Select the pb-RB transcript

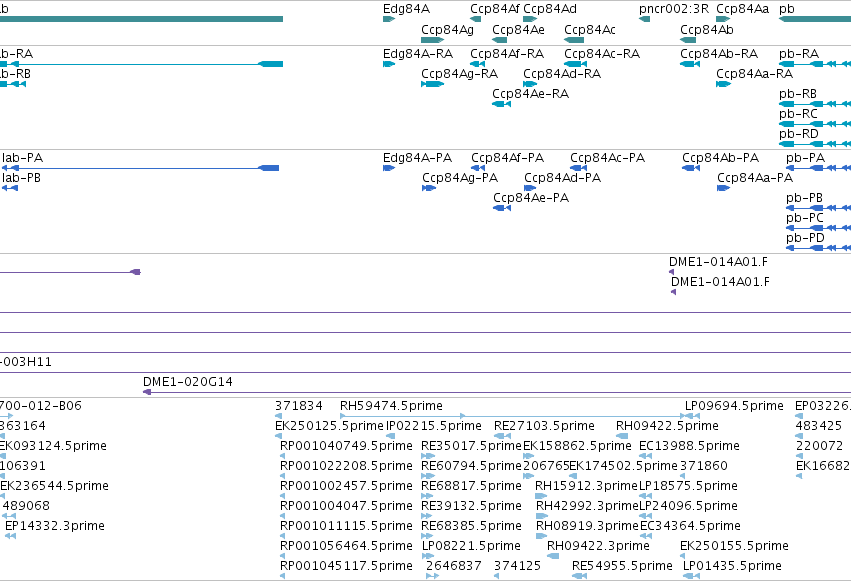(815, 104)
